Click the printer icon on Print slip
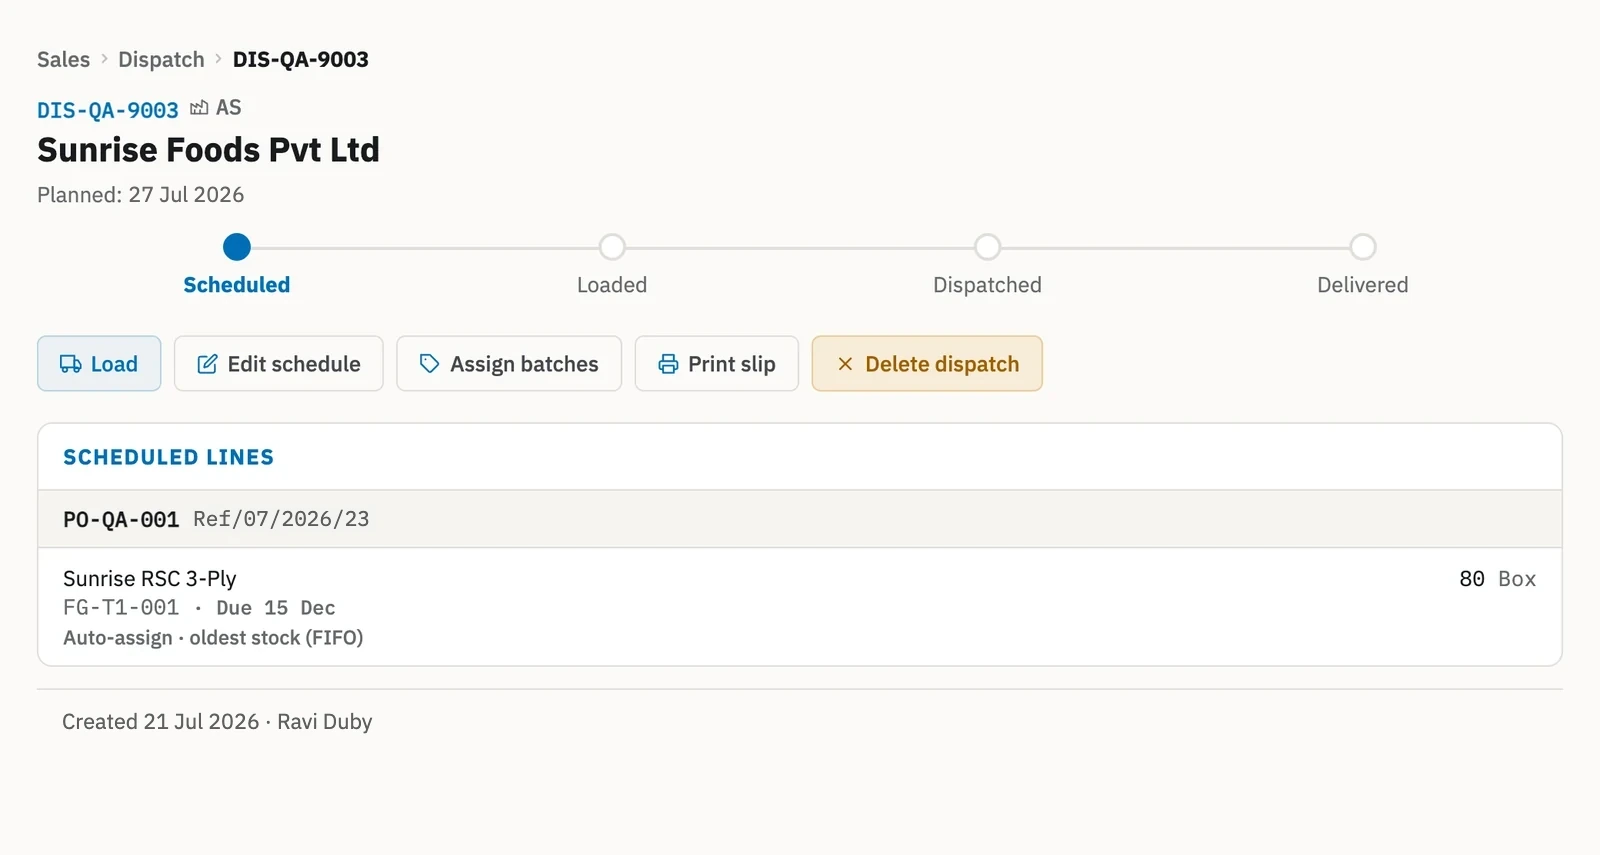1600x855 pixels. [668, 364]
